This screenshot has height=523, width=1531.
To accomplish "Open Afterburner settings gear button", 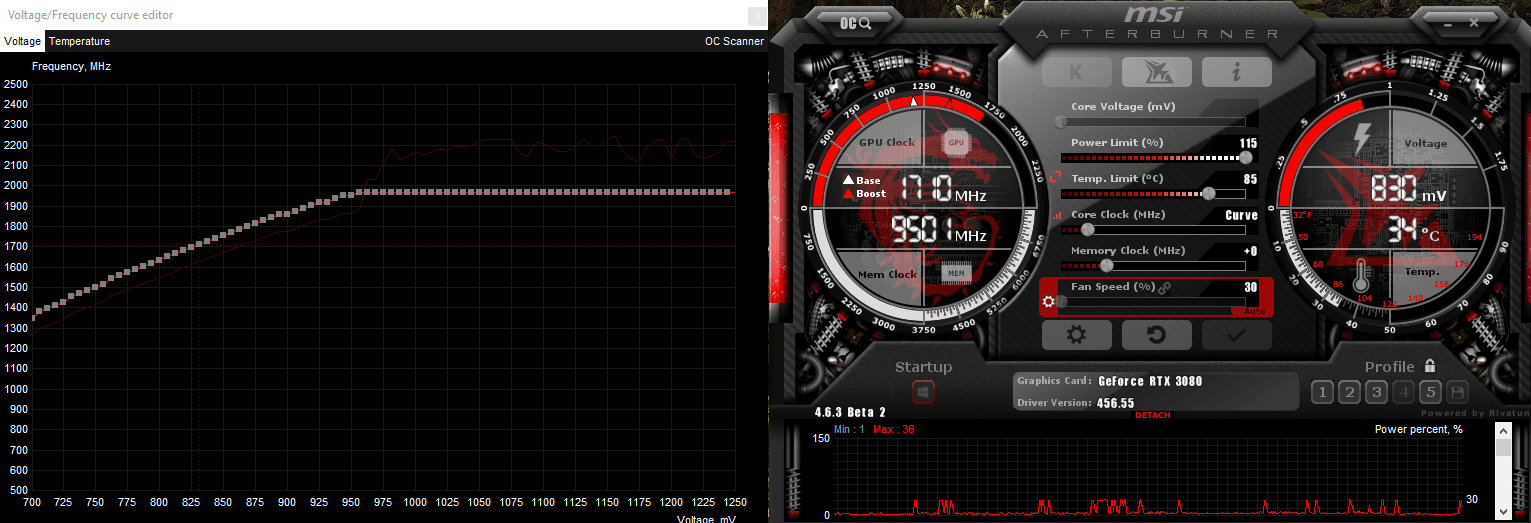I will [x=1076, y=335].
